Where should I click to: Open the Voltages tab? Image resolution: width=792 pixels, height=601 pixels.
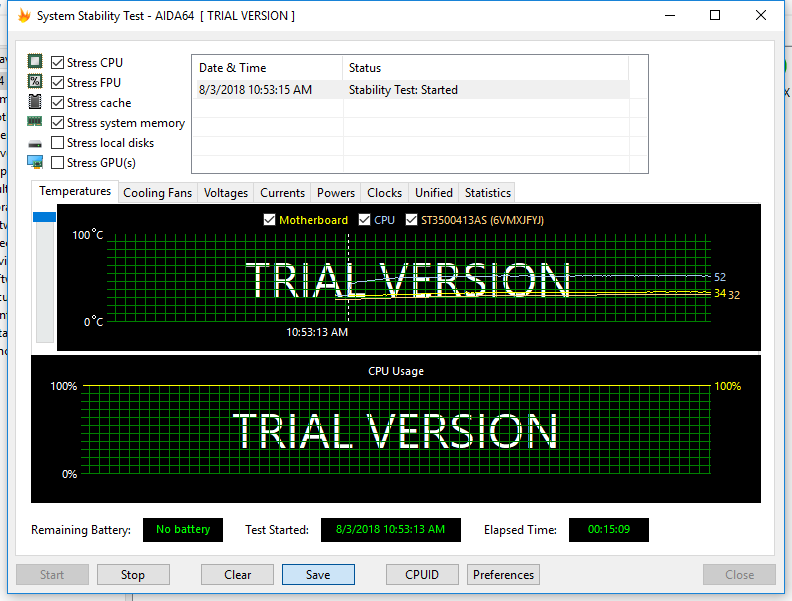point(226,193)
